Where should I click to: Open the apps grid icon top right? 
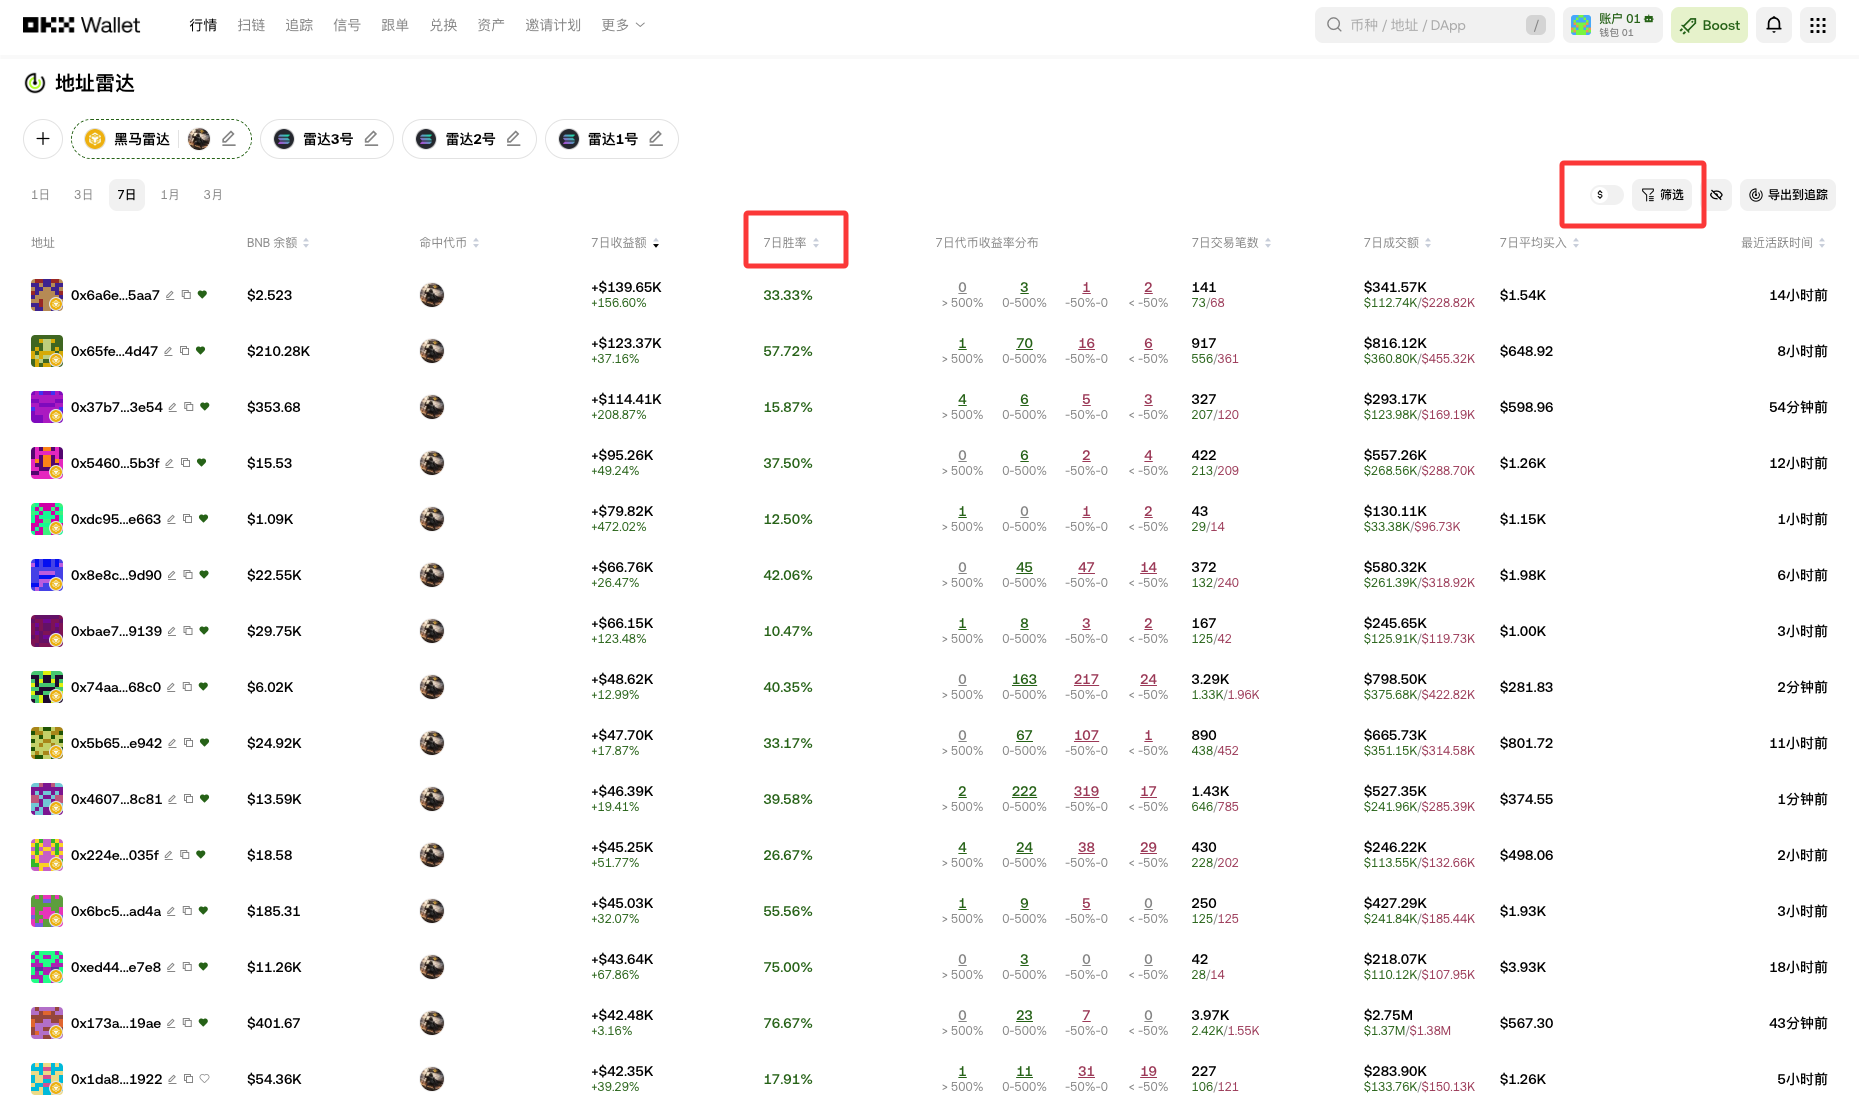pyautogui.click(x=1818, y=25)
